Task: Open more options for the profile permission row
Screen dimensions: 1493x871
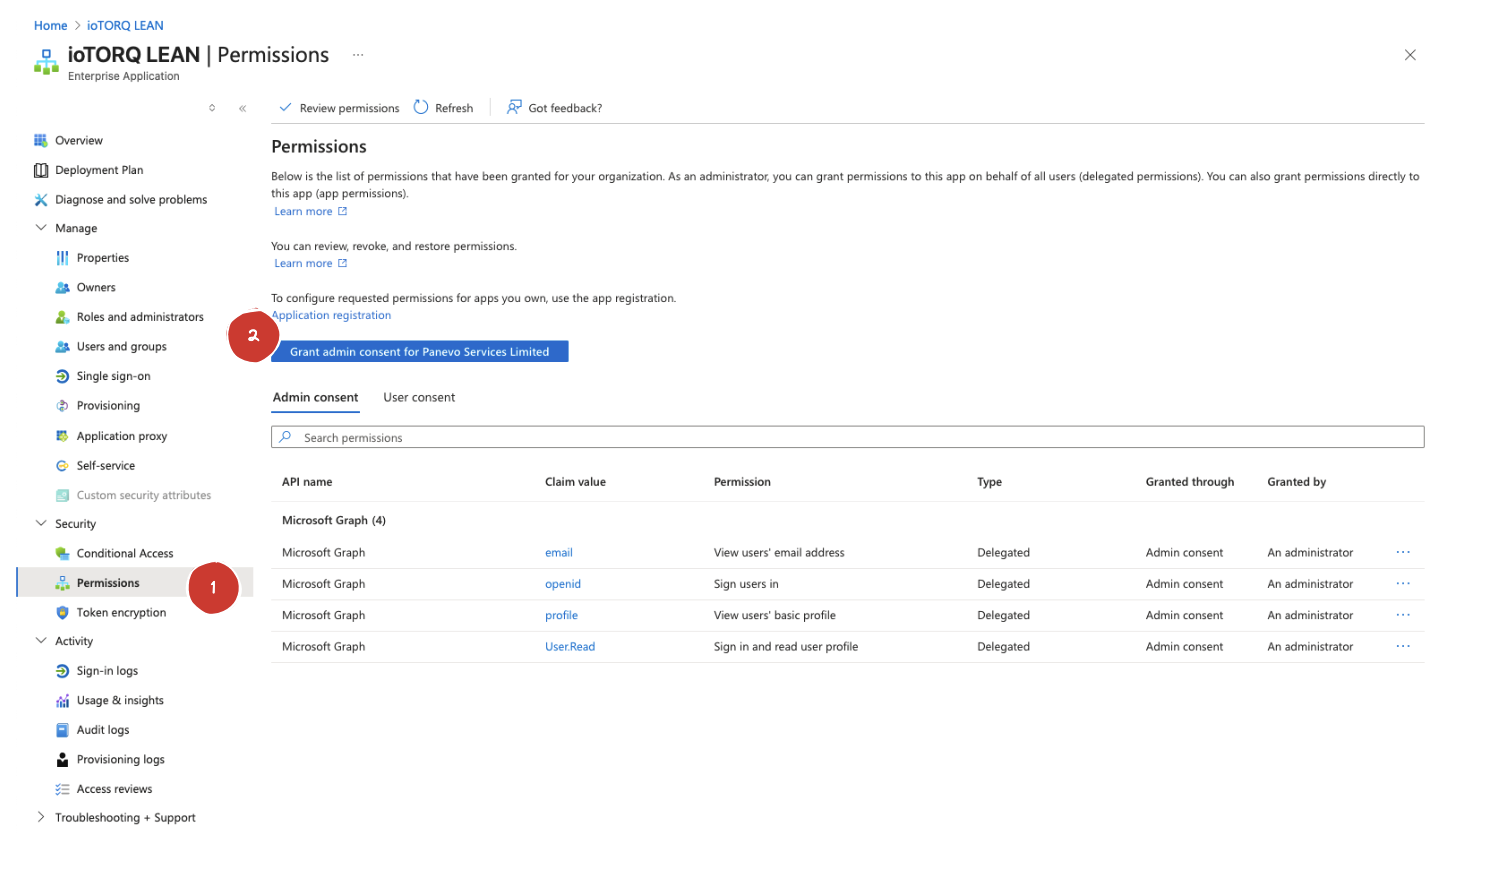Action: [1403, 615]
